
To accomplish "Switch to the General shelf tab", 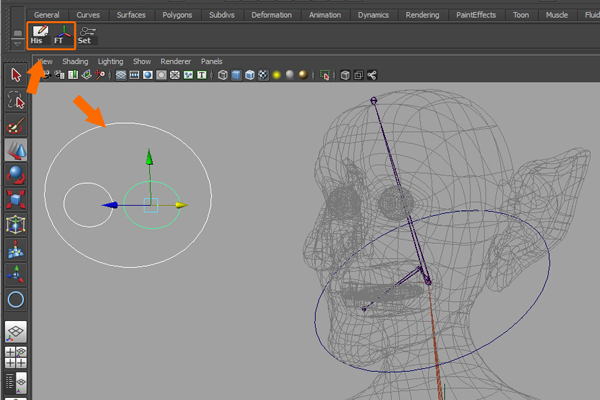I will tap(47, 15).
